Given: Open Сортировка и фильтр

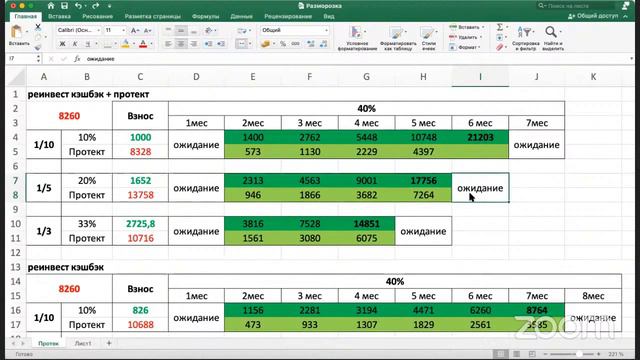Looking at the screenshot, I should (x=525, y=38).
